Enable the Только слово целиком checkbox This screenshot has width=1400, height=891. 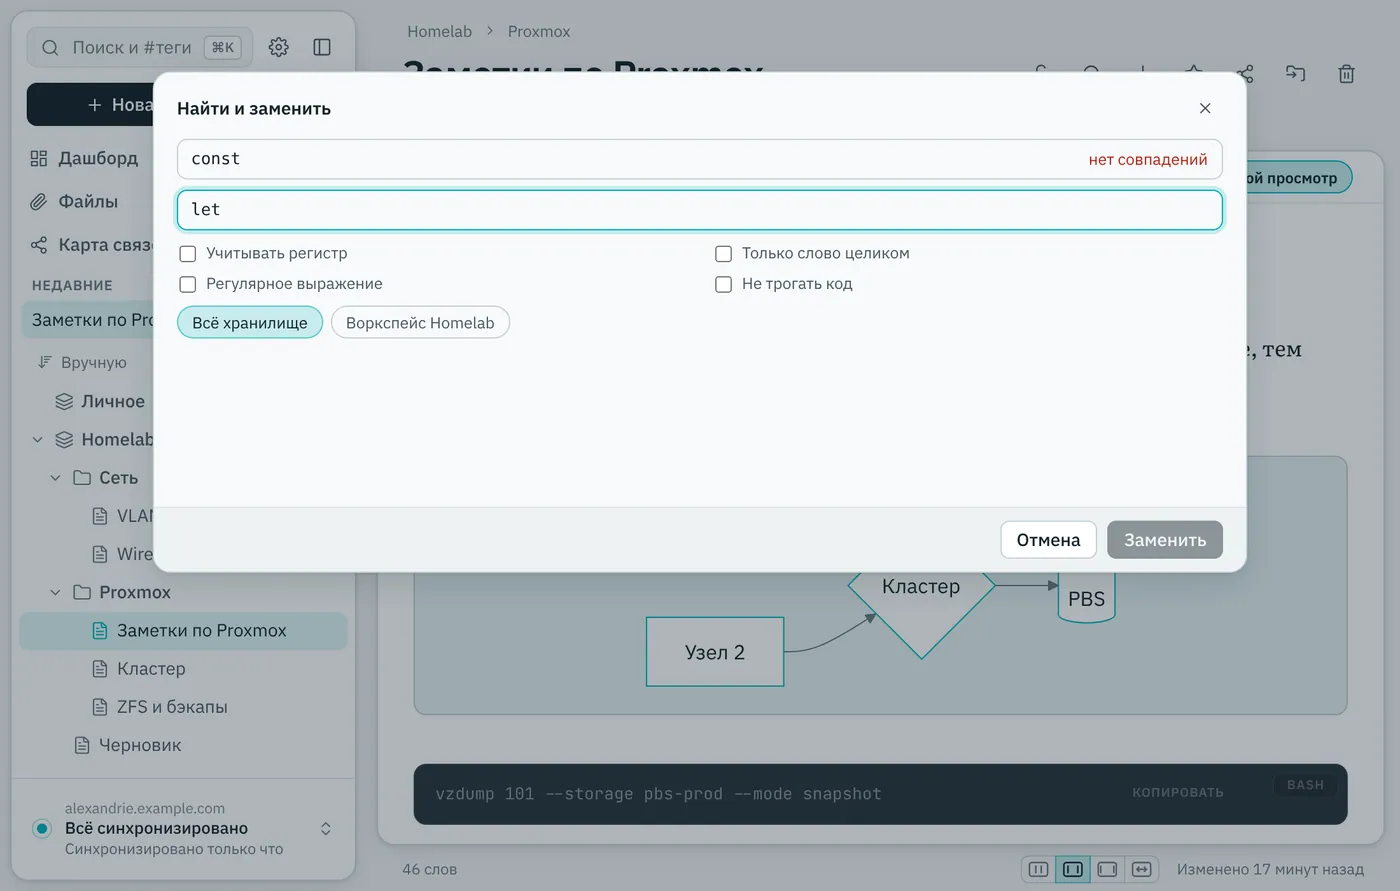pyautogui.click(x=724, y=254)
